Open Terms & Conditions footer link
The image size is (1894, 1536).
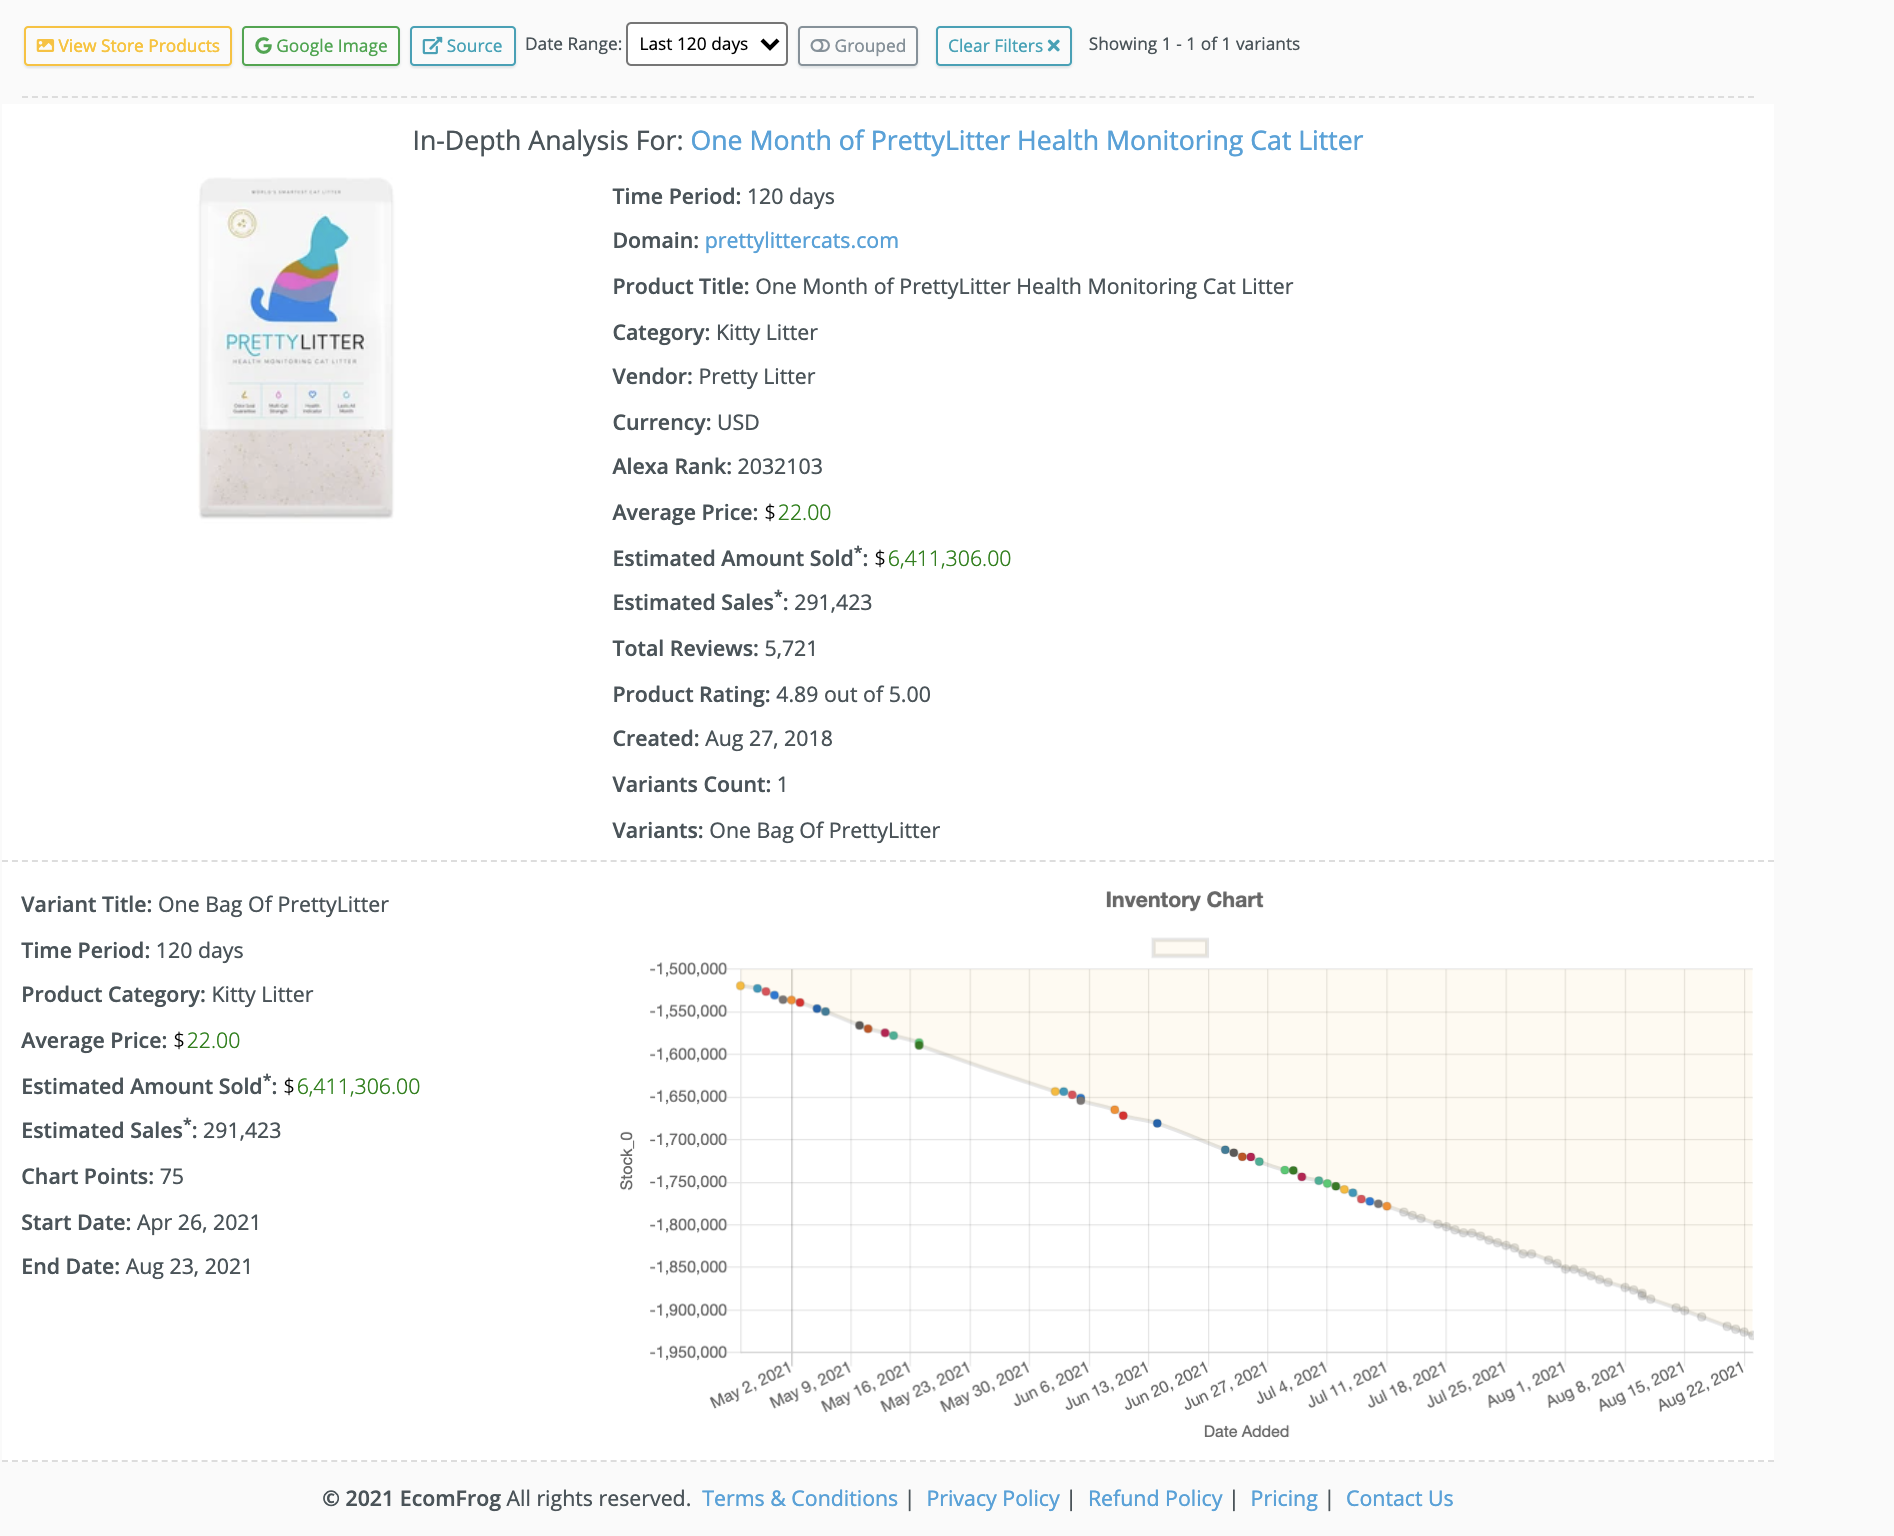coord(800,1498)
